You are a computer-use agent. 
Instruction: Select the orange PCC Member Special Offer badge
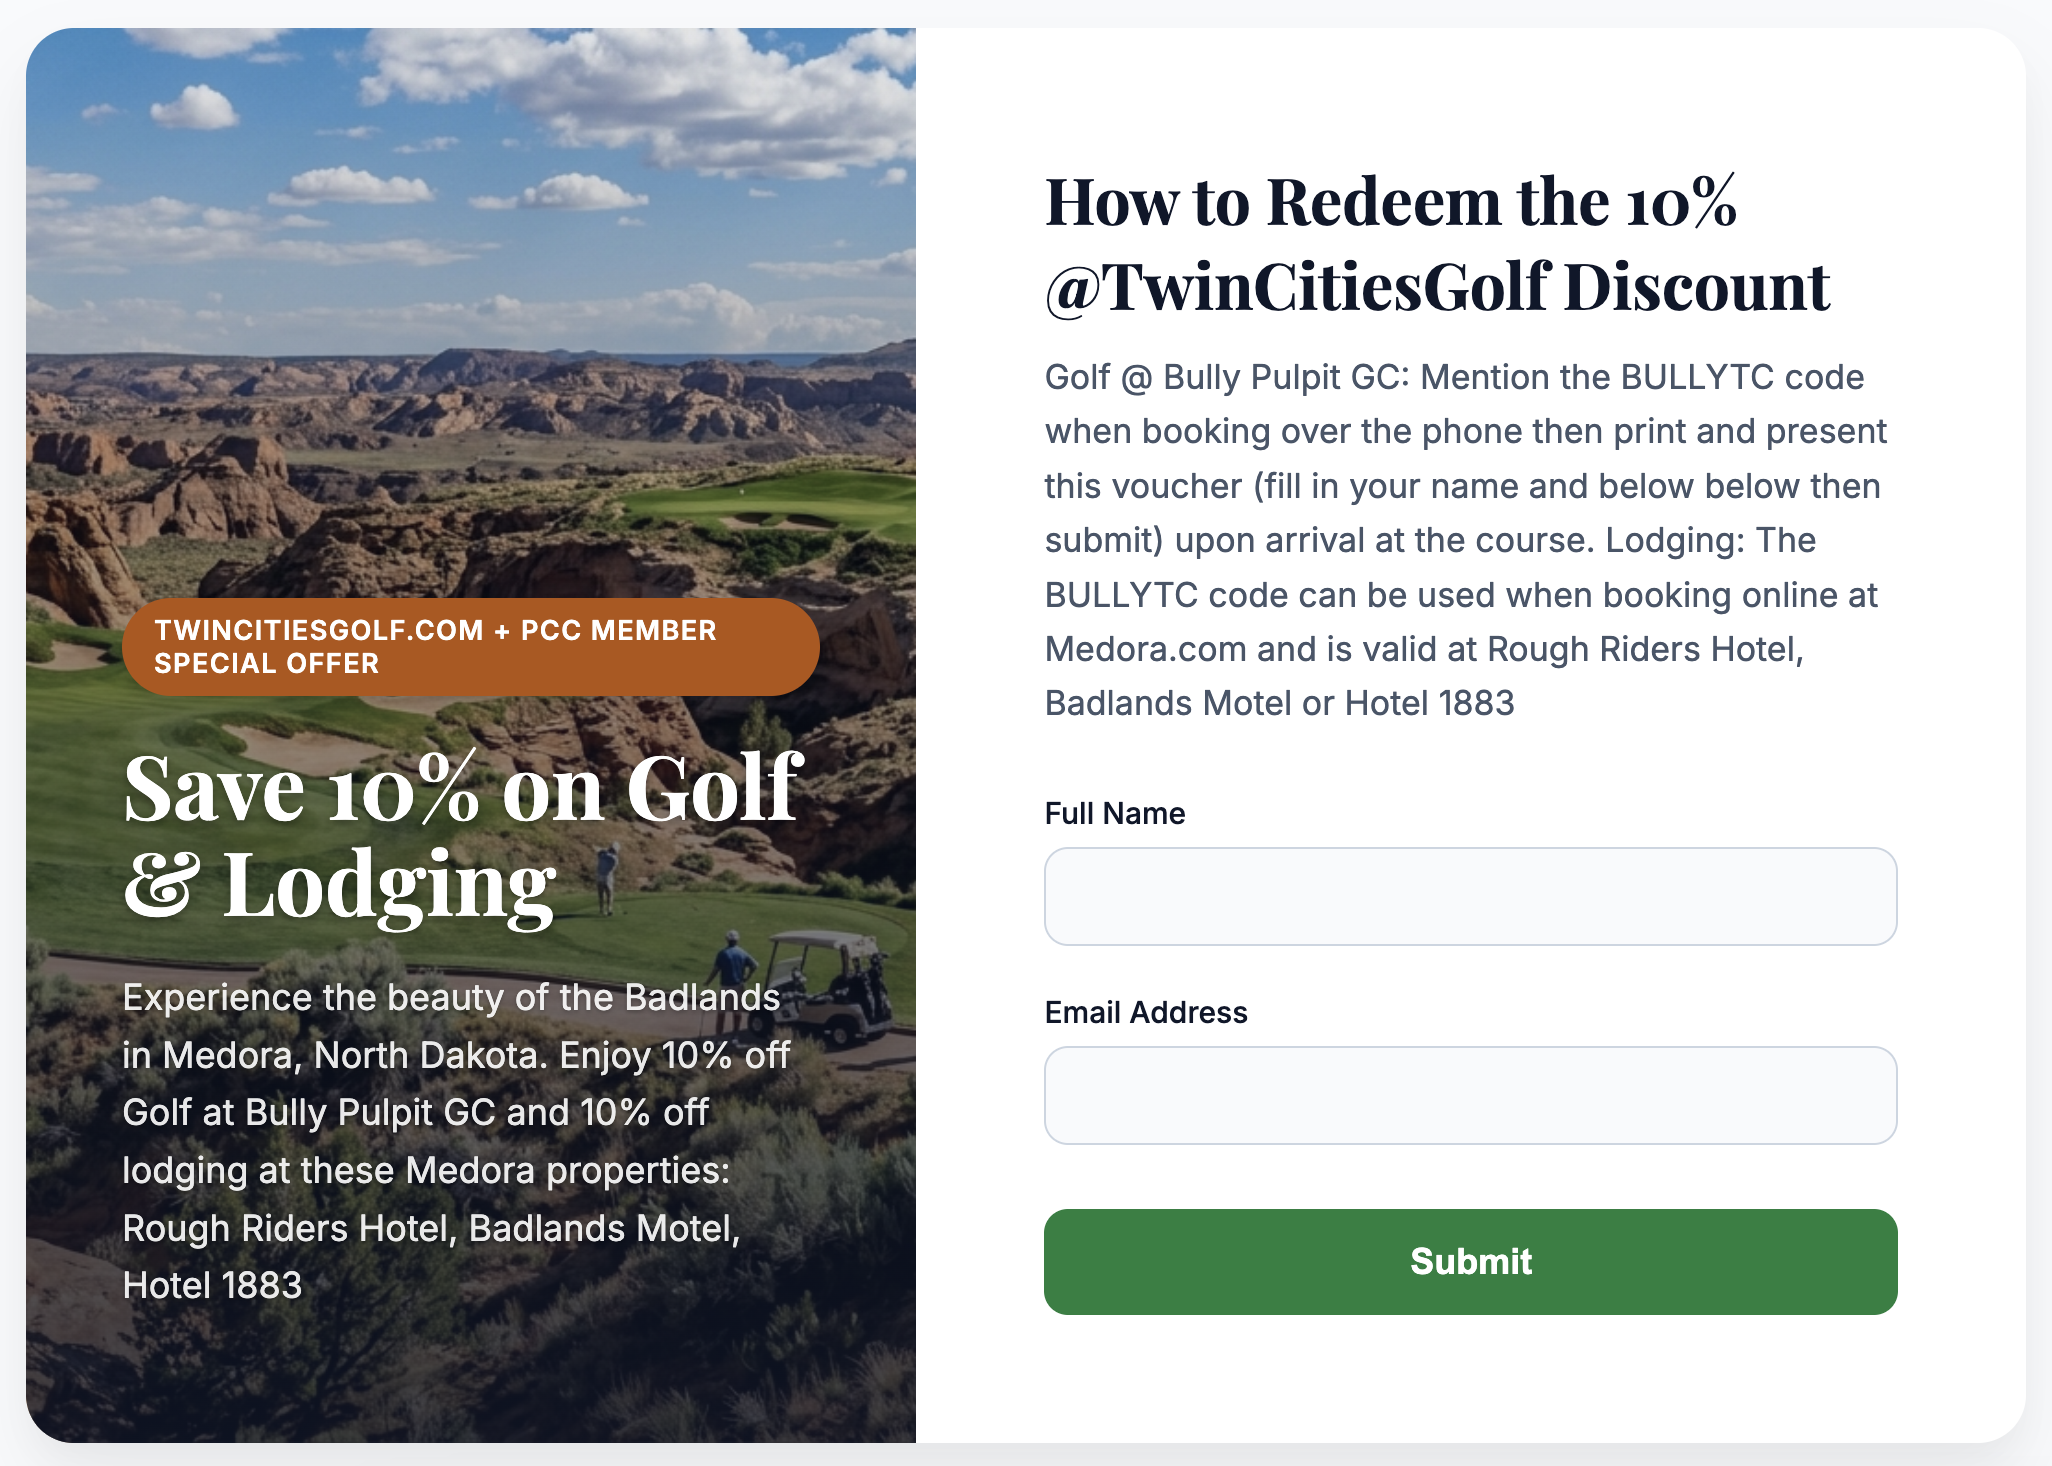(x=470, y=647)
